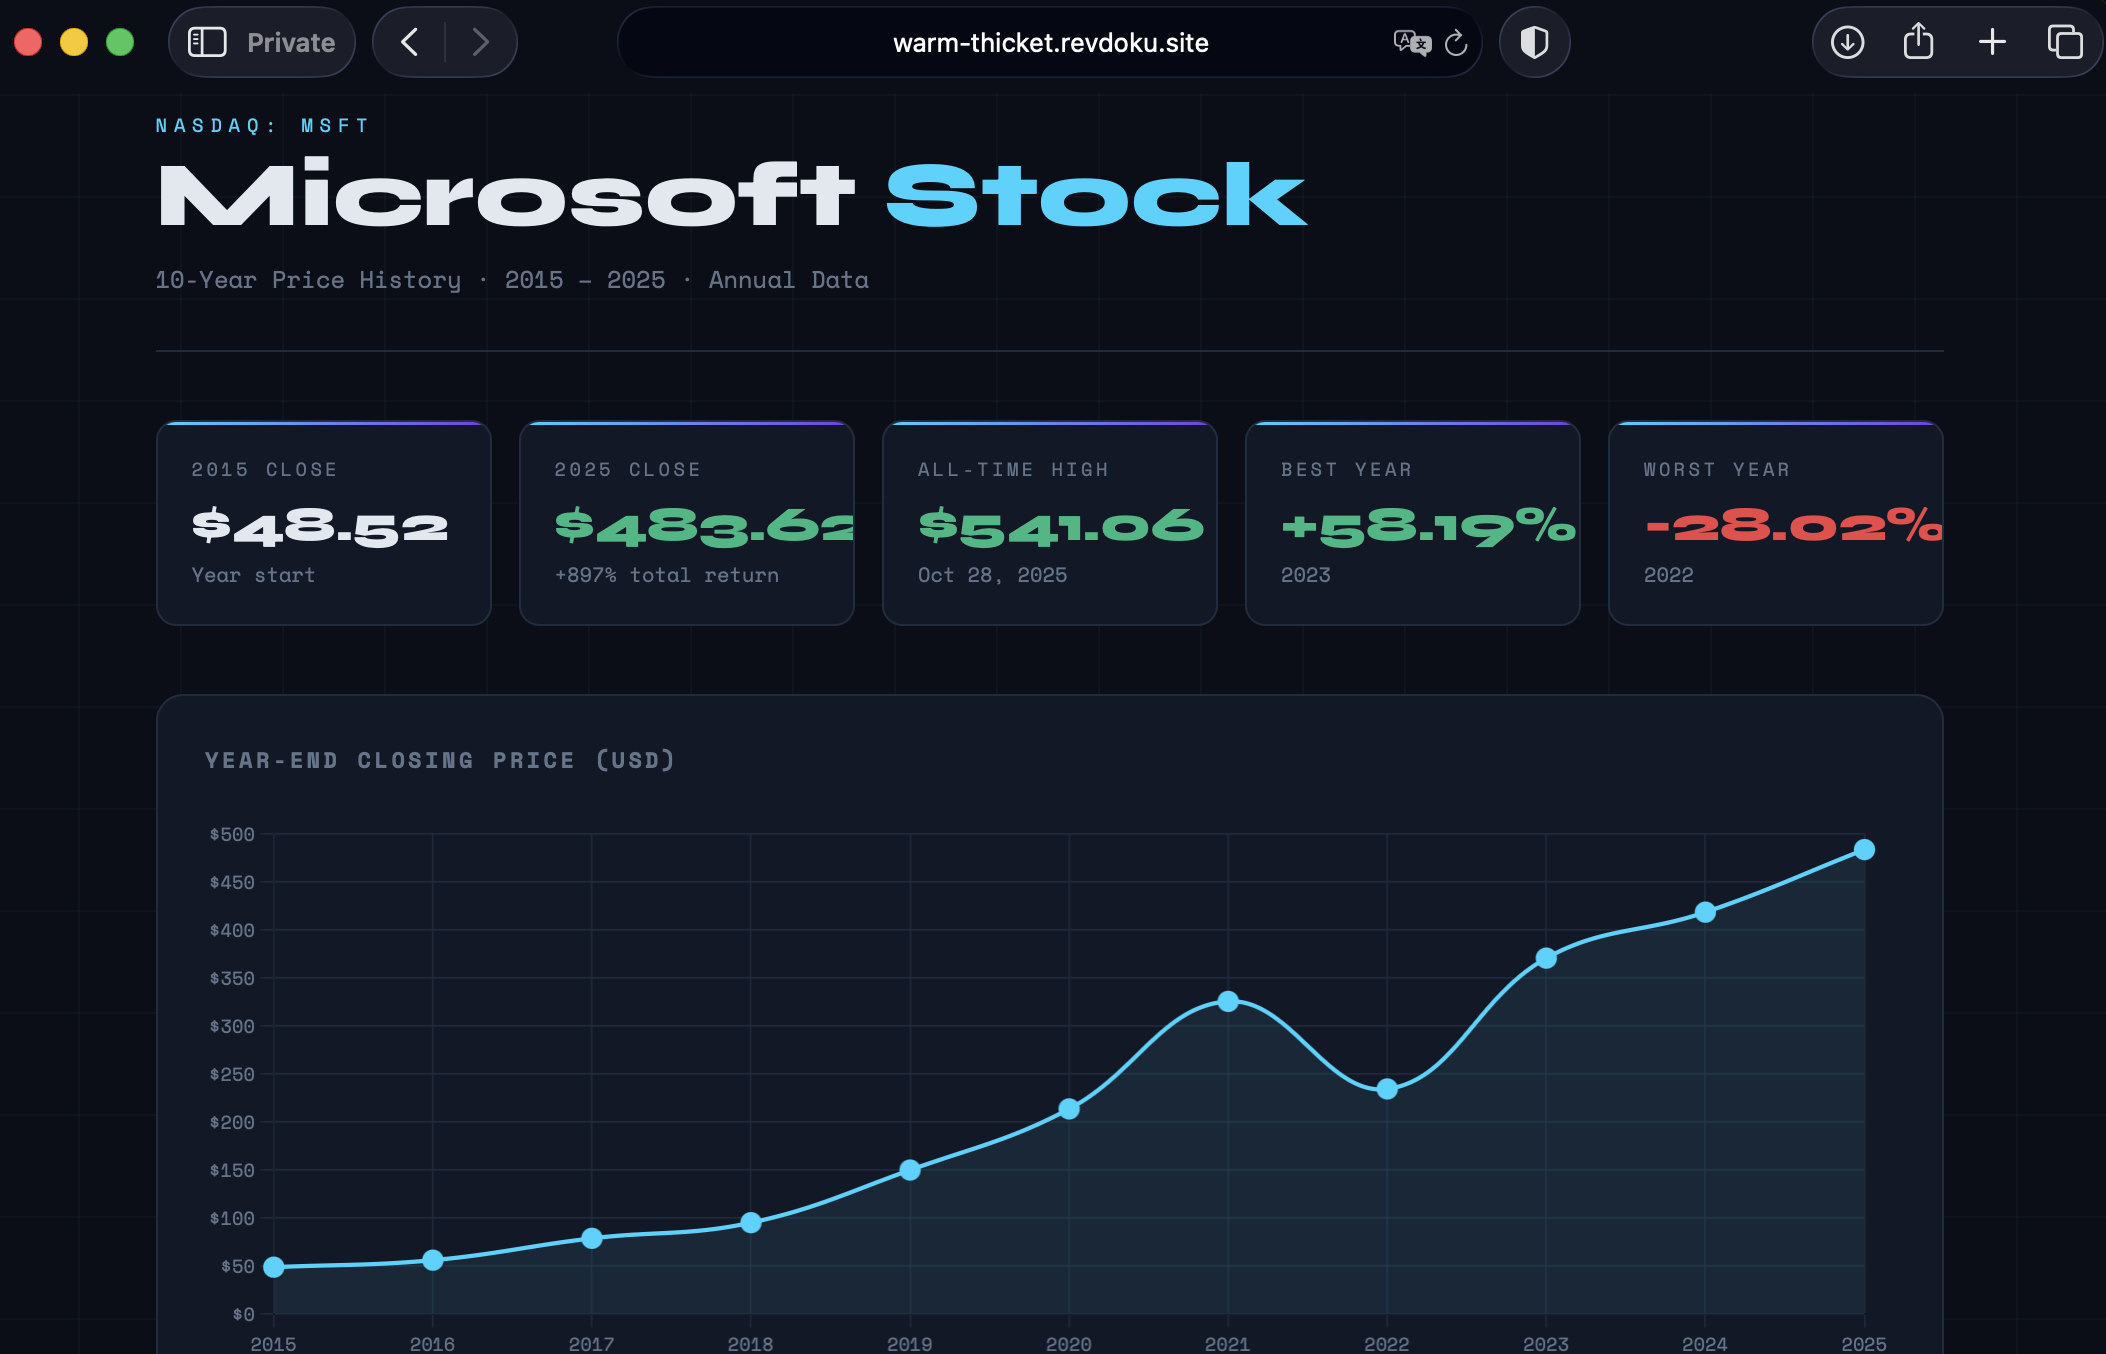Click the Private browsing label
The width and height of the screenshot is (2106, 1354).
click(291, 42)
